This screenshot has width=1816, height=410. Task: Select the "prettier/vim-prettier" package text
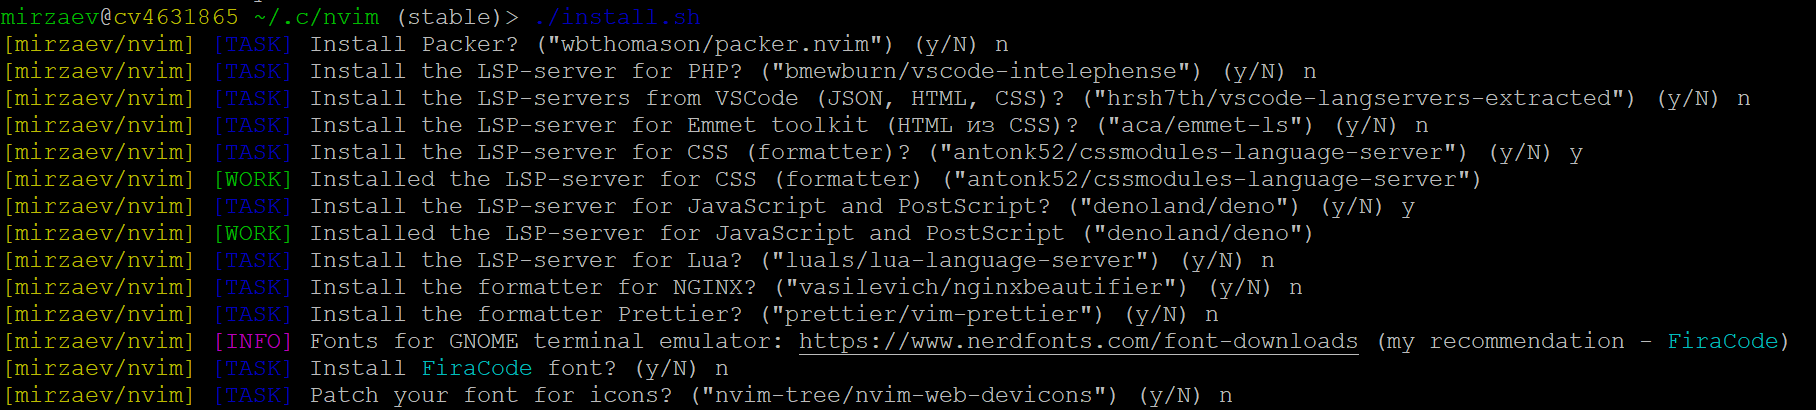932,315
